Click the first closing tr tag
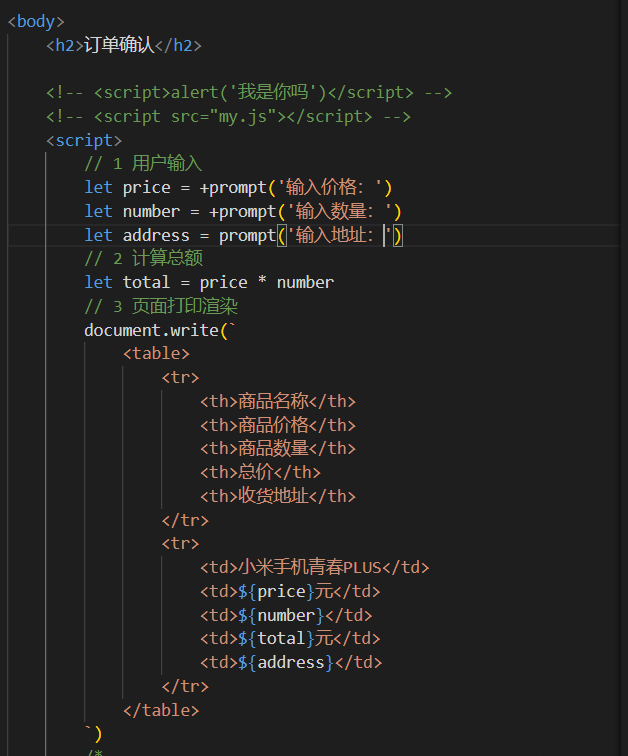This screenshot has width=628, height=756. pos(185,520)
